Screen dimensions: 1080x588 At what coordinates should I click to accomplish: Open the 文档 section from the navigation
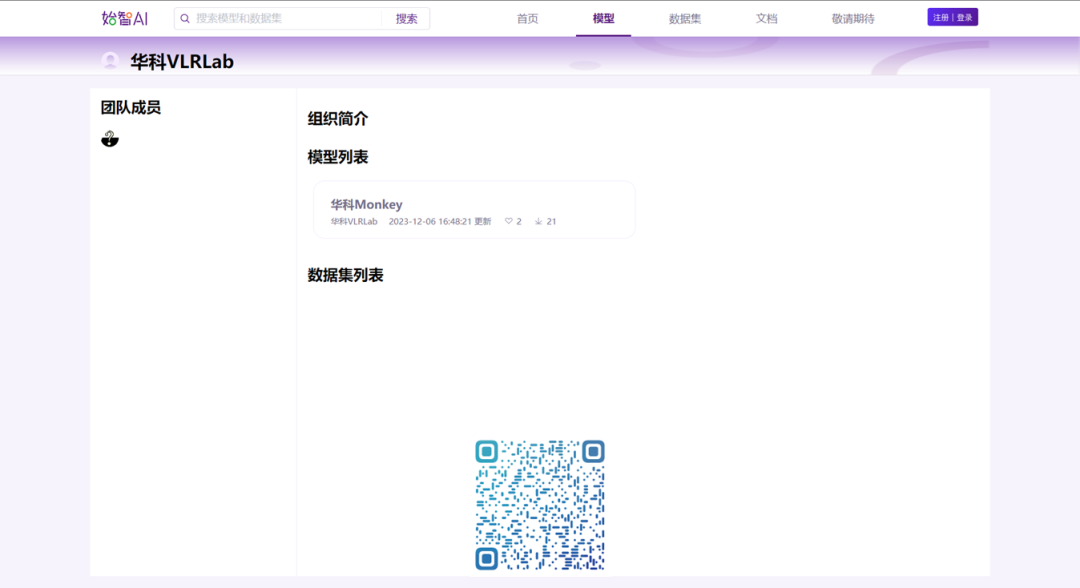pyautogui.click(x=765, y=17)
